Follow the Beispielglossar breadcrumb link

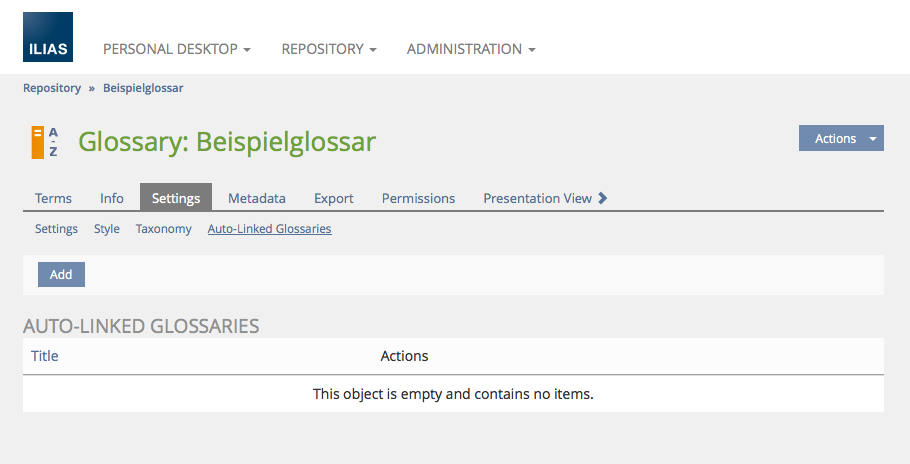tap(143, 88)
